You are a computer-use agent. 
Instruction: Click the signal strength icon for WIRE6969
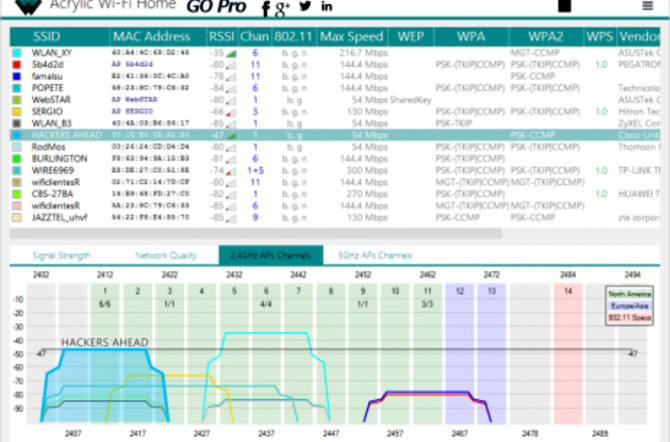pos(231,171)
